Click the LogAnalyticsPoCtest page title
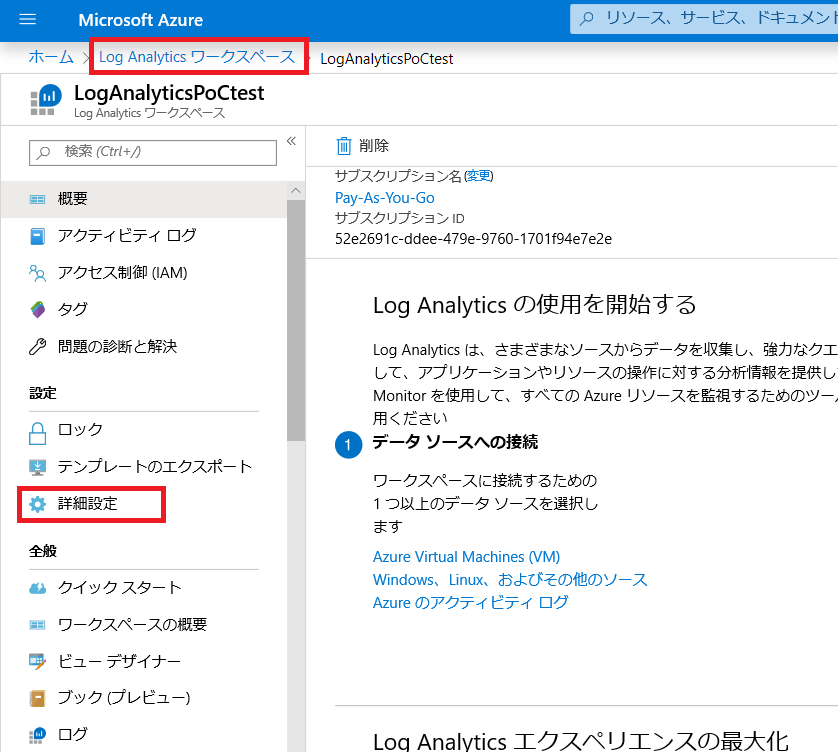The height and width of the screenshot is (752, 838). click(x=169, y=93)
